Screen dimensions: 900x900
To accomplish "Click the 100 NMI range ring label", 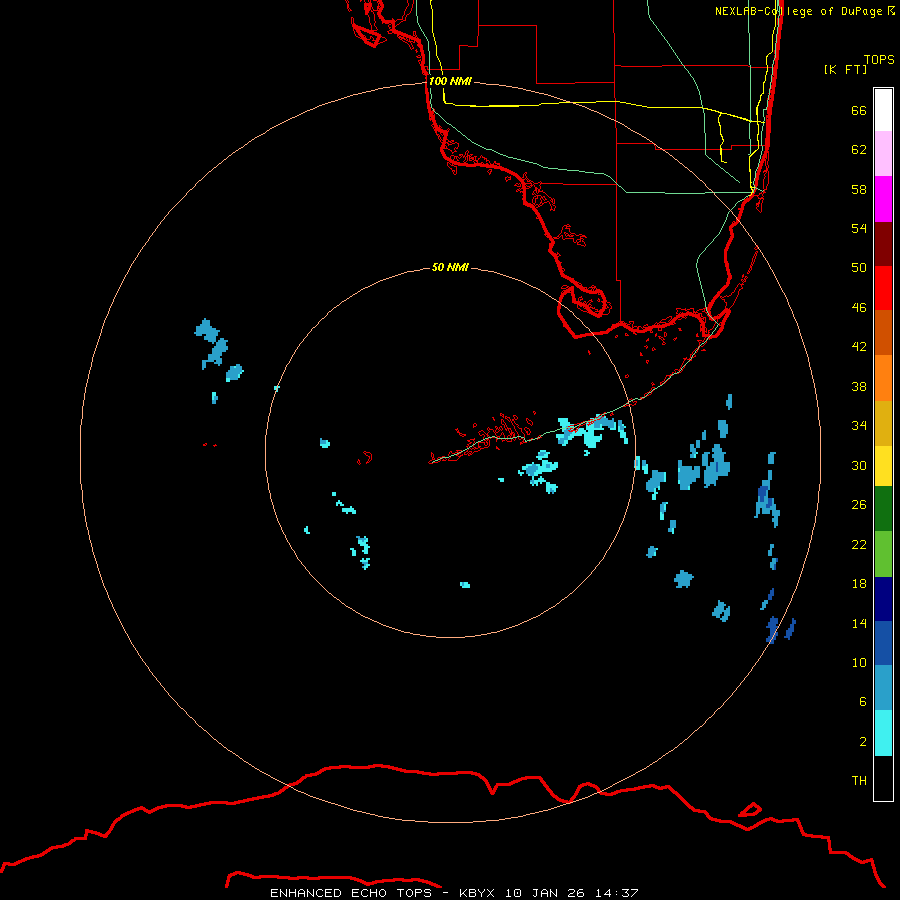I will pos(450,81).
